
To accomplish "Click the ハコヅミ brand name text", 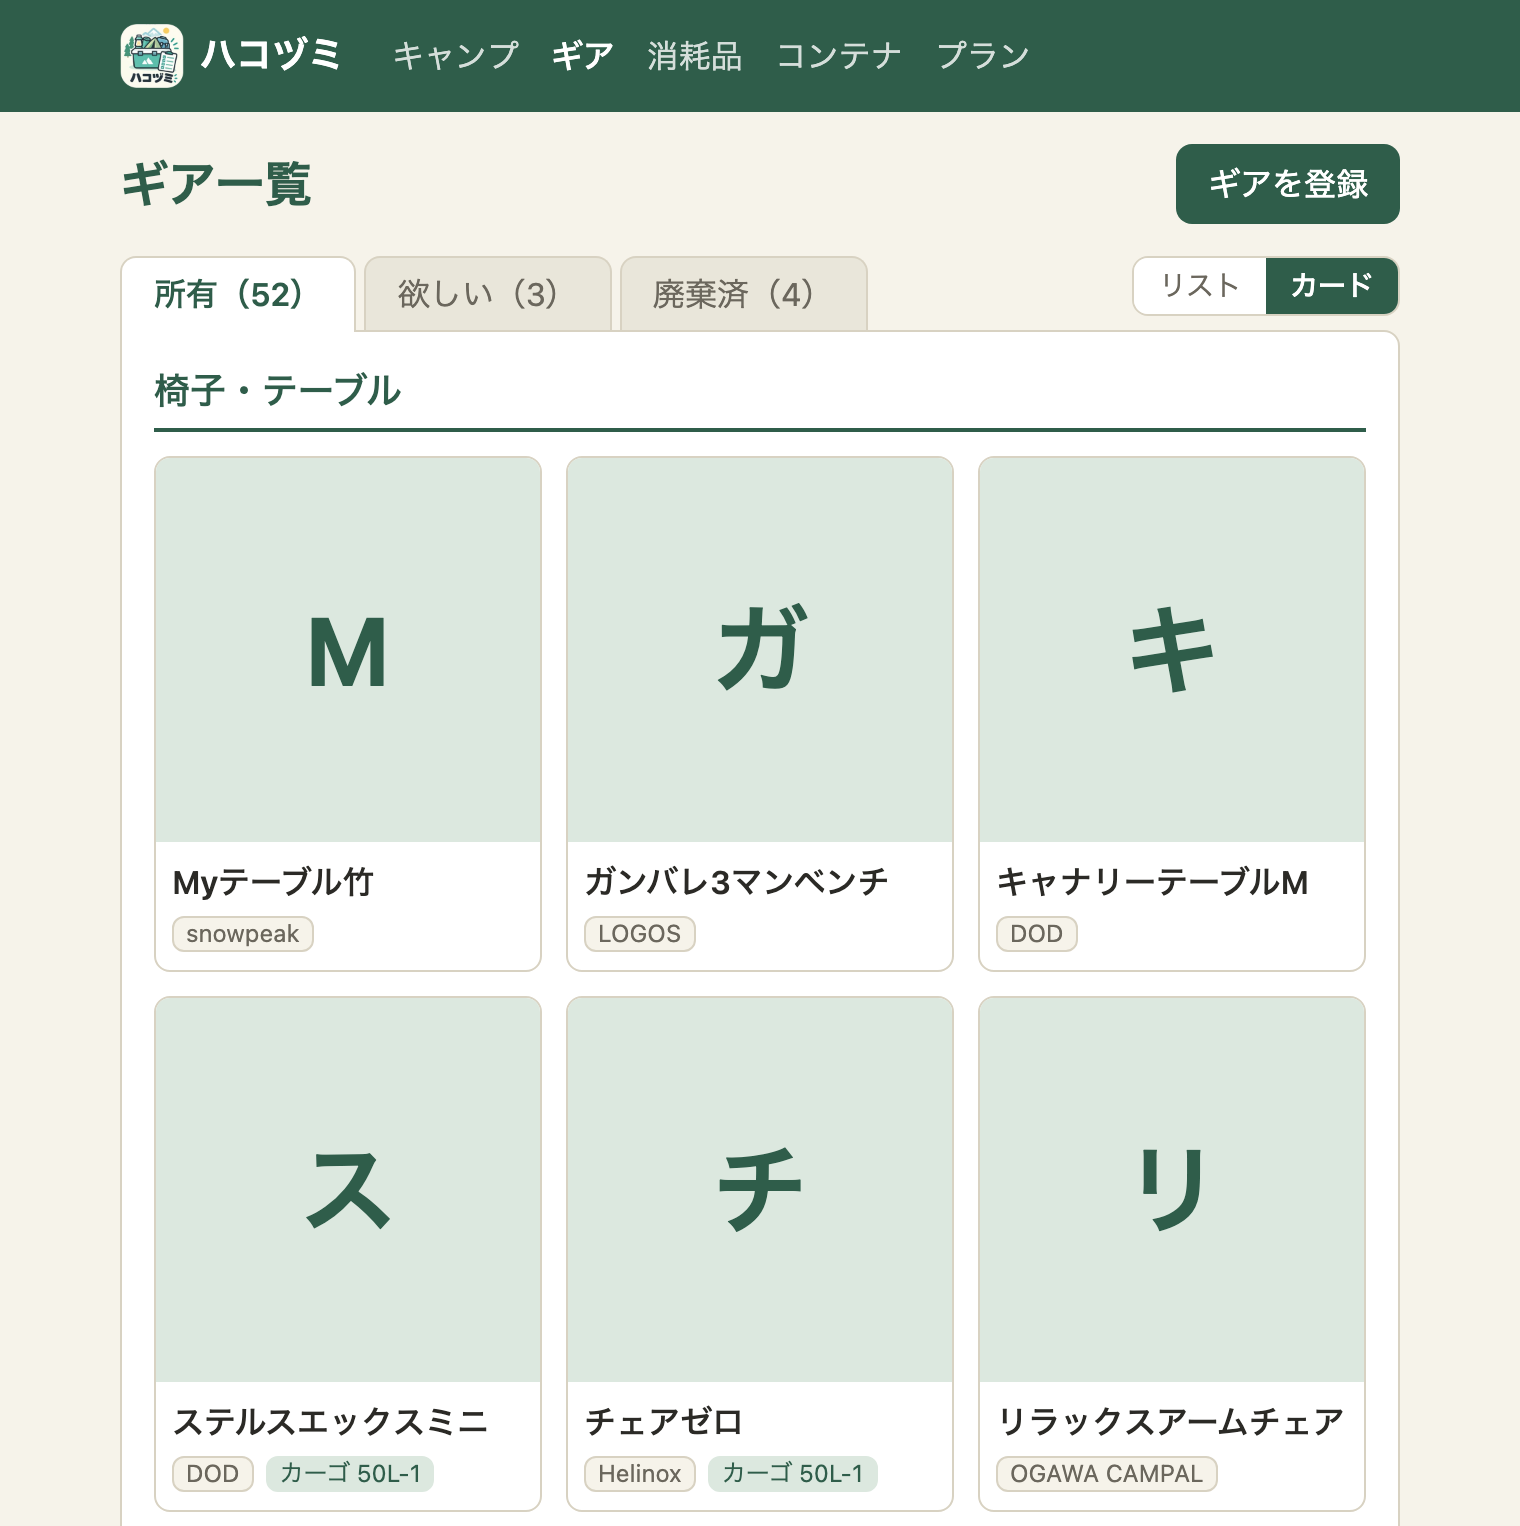I will click(271, 56).
